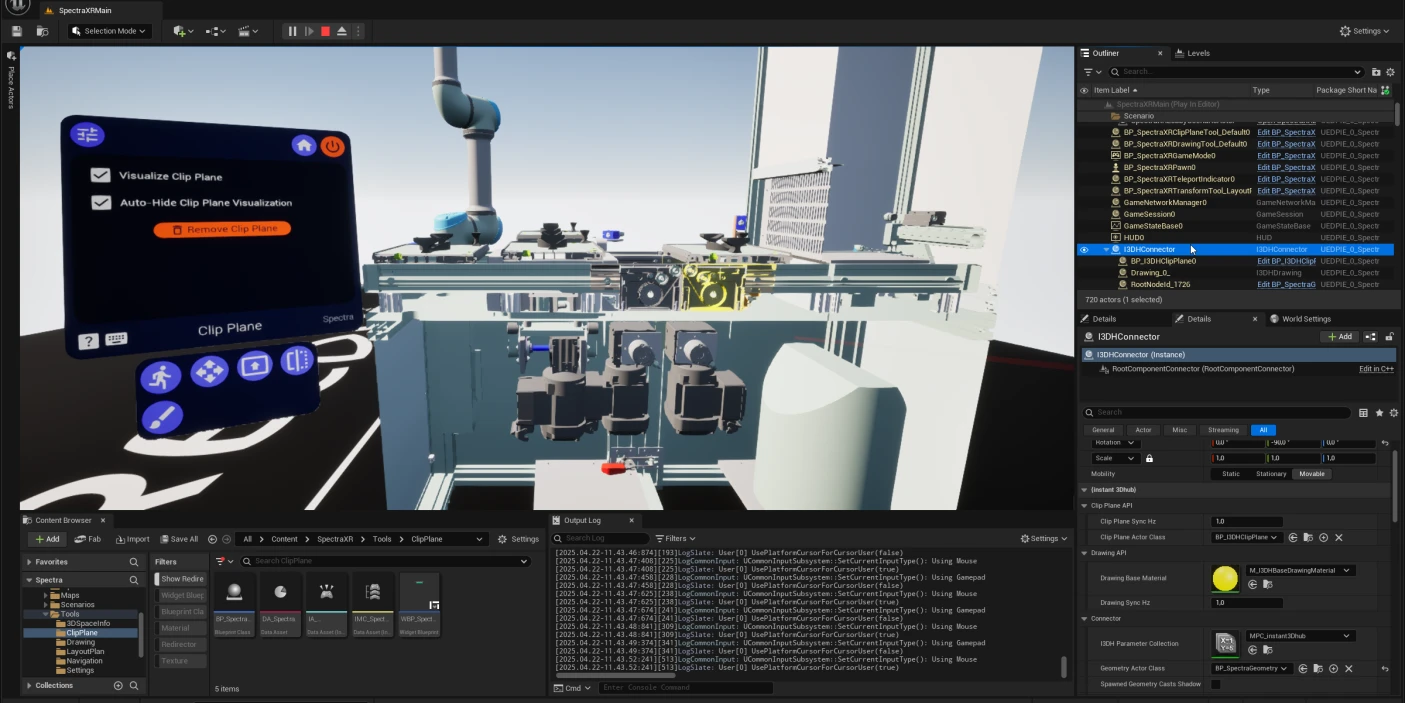
Task: Eject from the player controller
Action: tap(342, 31)
